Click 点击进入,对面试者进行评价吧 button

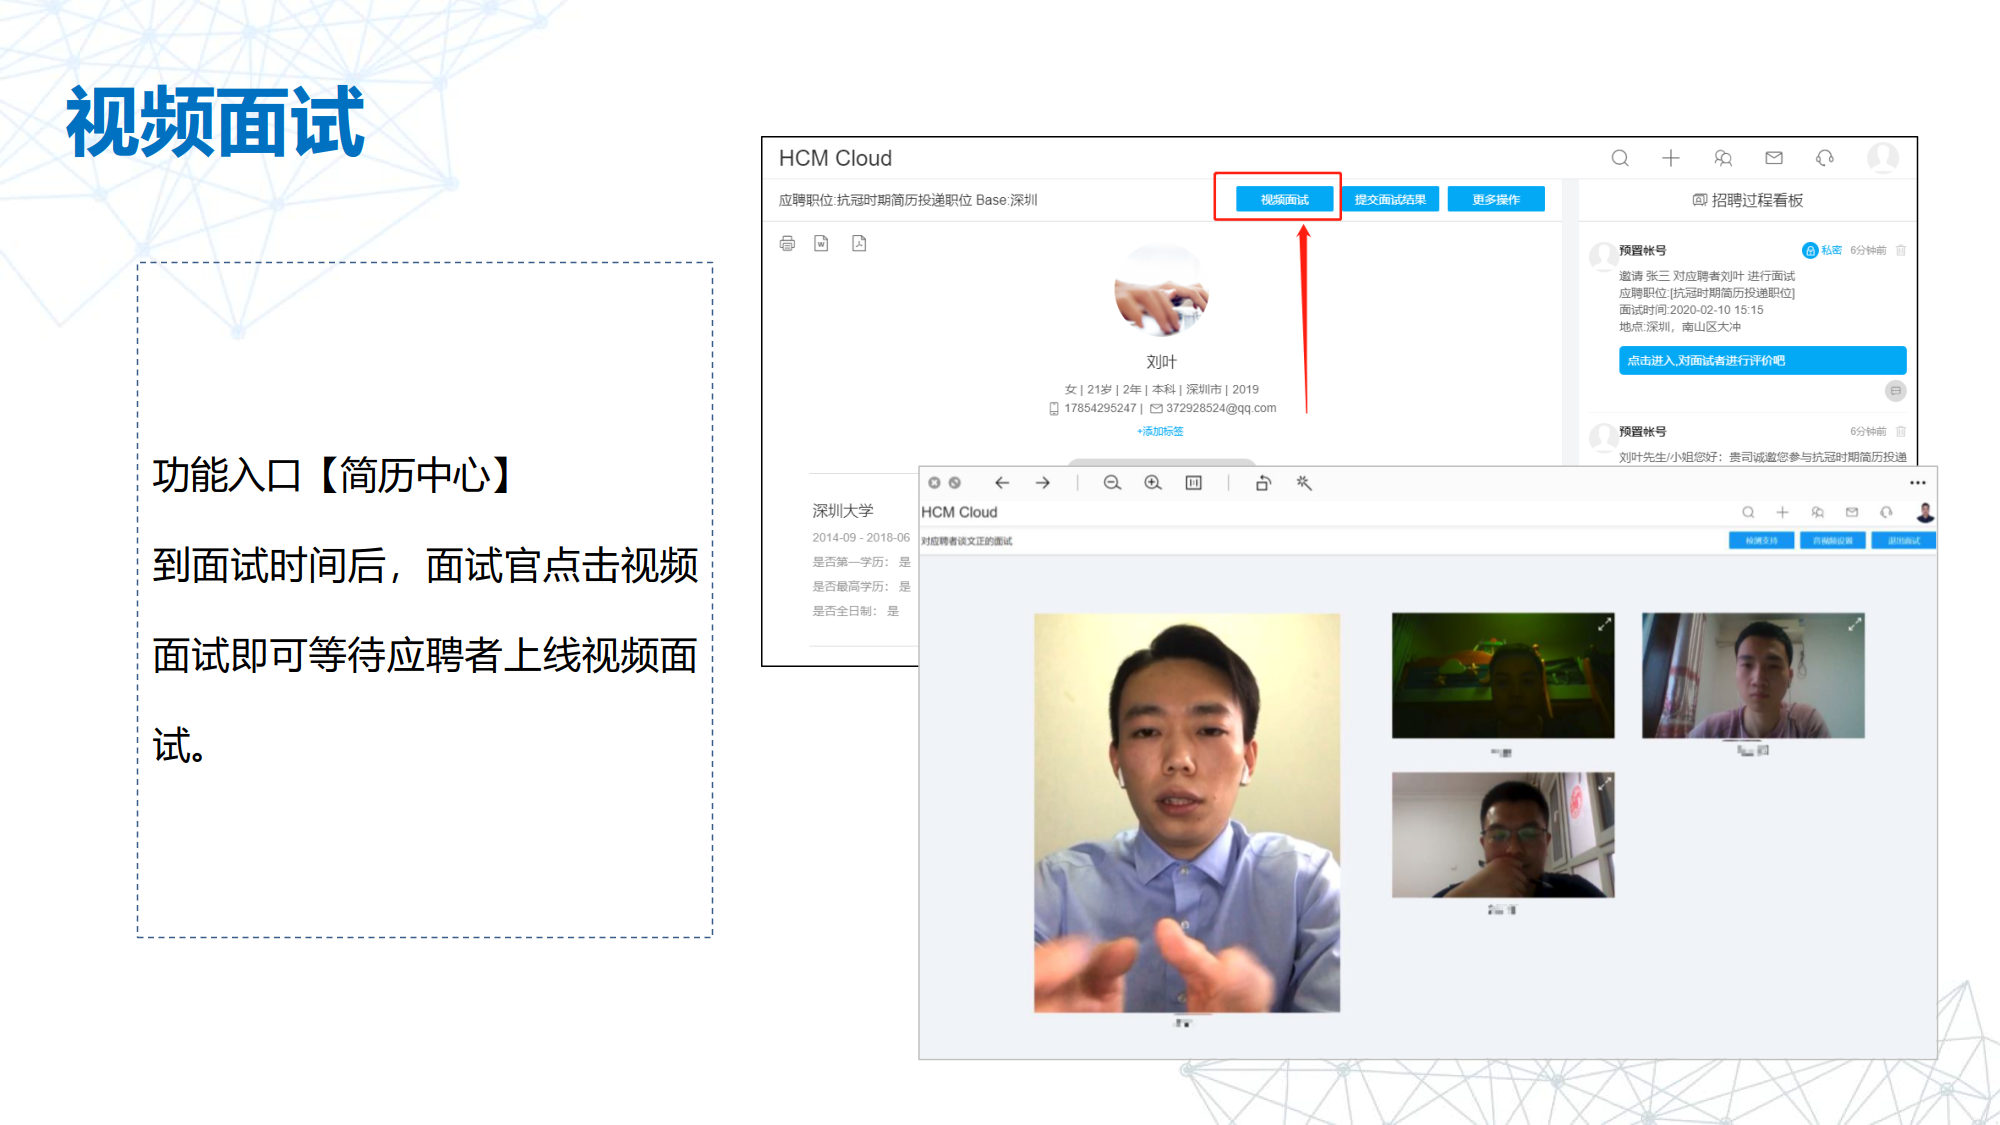click(1762, 360)
